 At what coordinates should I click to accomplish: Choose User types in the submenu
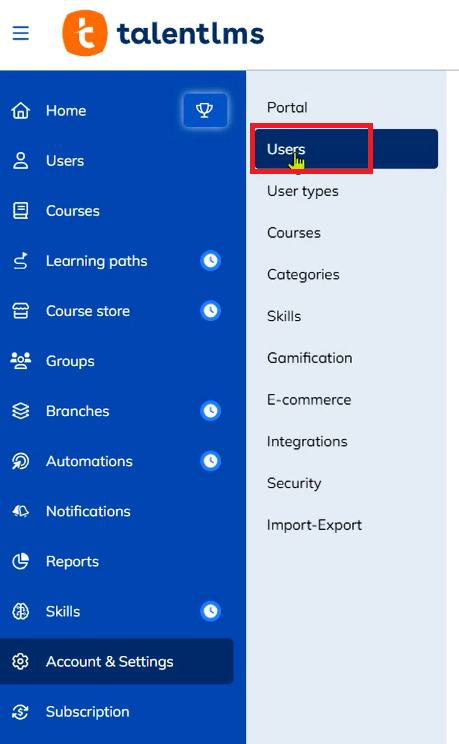pos(303,191)
